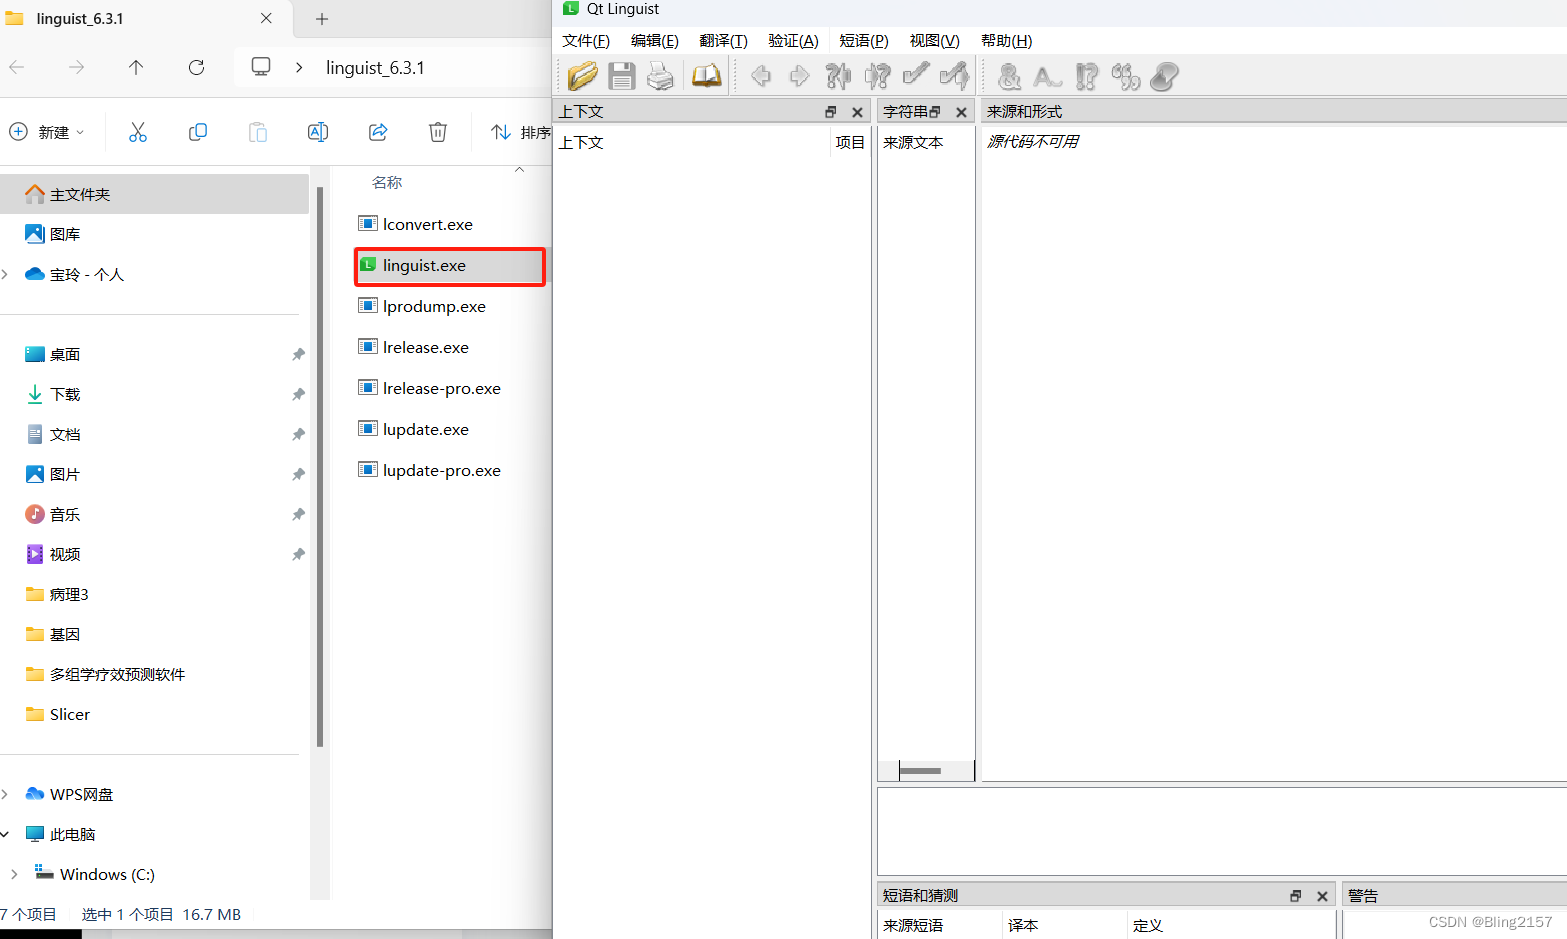
Task: Expand WPS网盘 tree node
Action: point(5,794)
